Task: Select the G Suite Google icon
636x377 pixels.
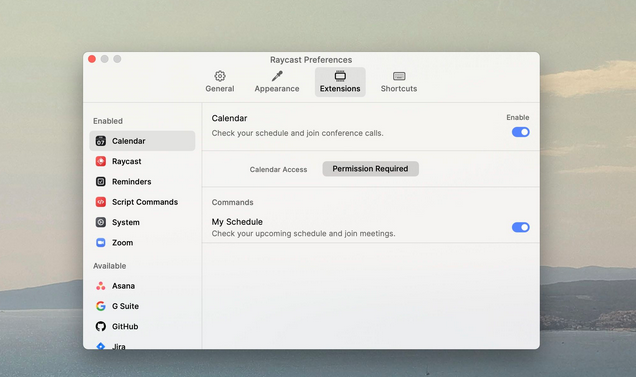Action: (x=101, y=306)
